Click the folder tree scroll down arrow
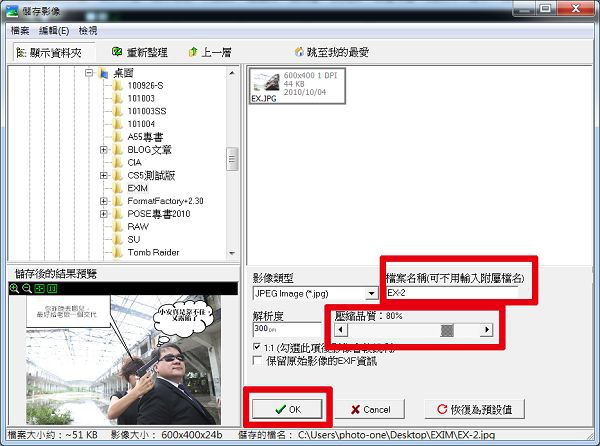Screen dimensions: 600x446 pyautogui.click(x=232, y=253)
